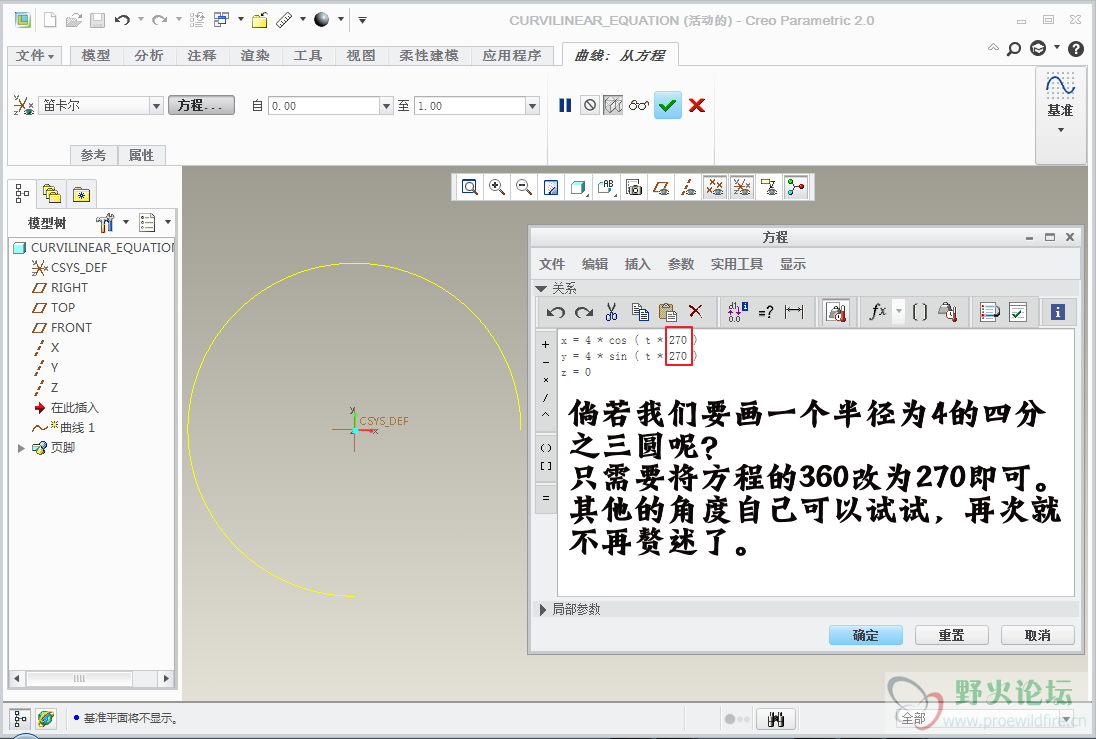Expand the 局部参数 local parameters section

[x=543, y=610]
